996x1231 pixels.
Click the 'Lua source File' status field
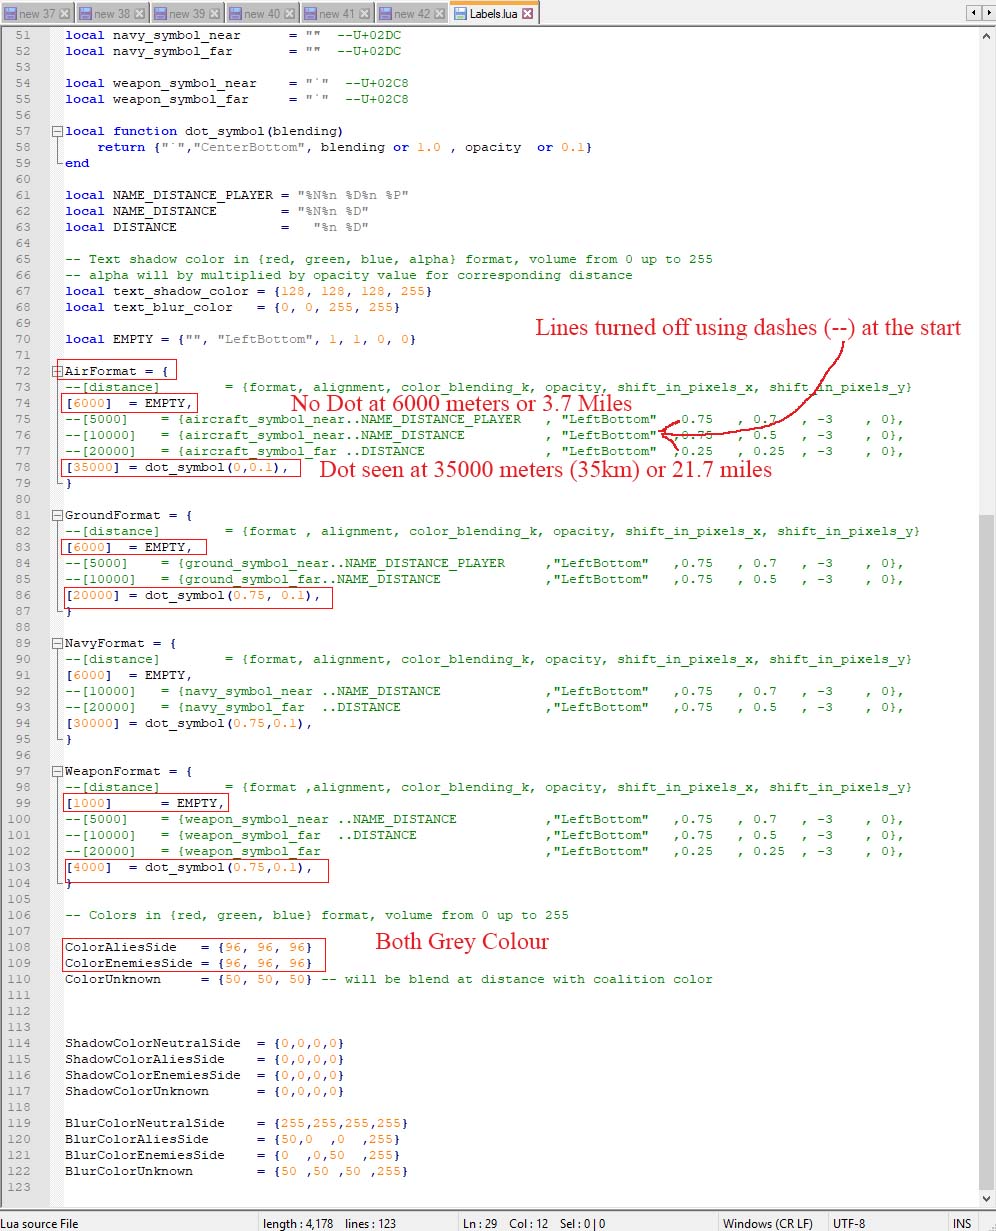[x=130, y=1222]
